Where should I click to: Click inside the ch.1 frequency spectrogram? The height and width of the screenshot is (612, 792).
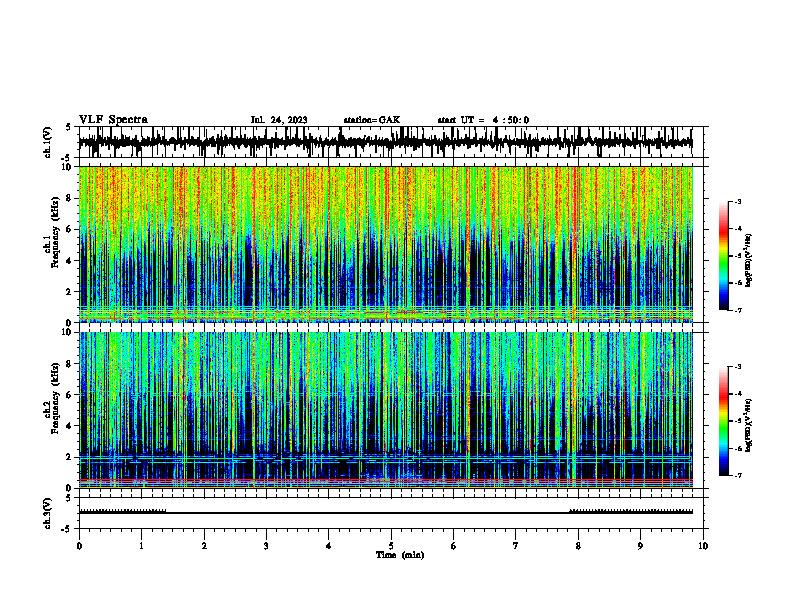coord(385,244)
